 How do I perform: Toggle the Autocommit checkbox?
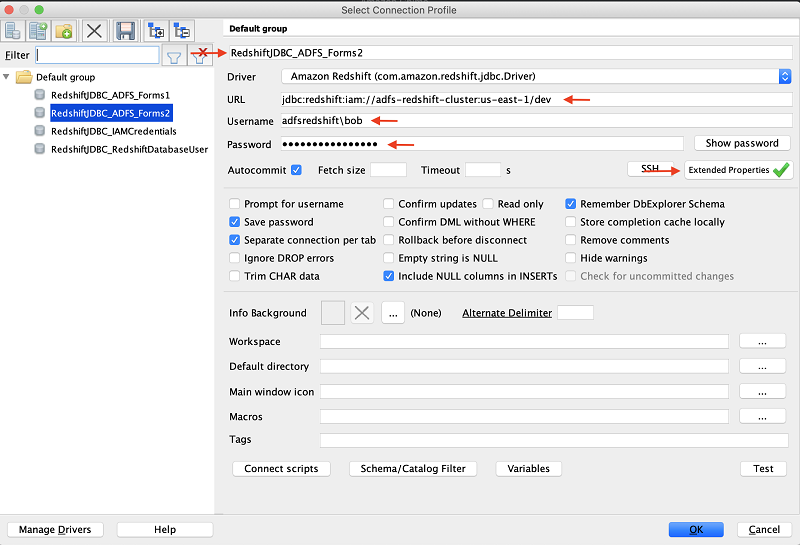click(x=296, y=170)
